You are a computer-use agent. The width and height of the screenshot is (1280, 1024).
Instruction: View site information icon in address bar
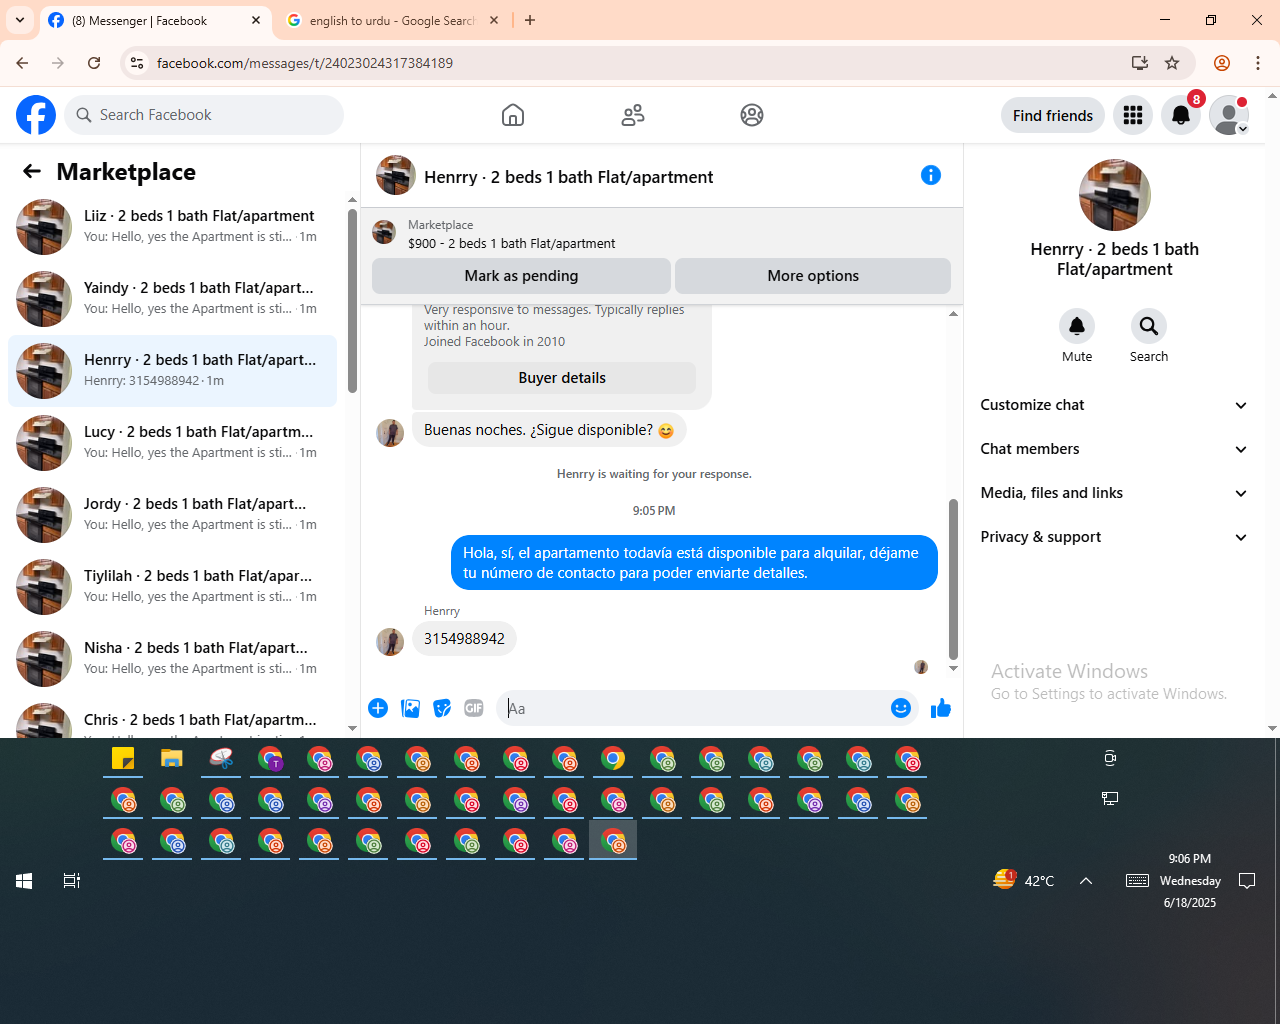[137, 63]
